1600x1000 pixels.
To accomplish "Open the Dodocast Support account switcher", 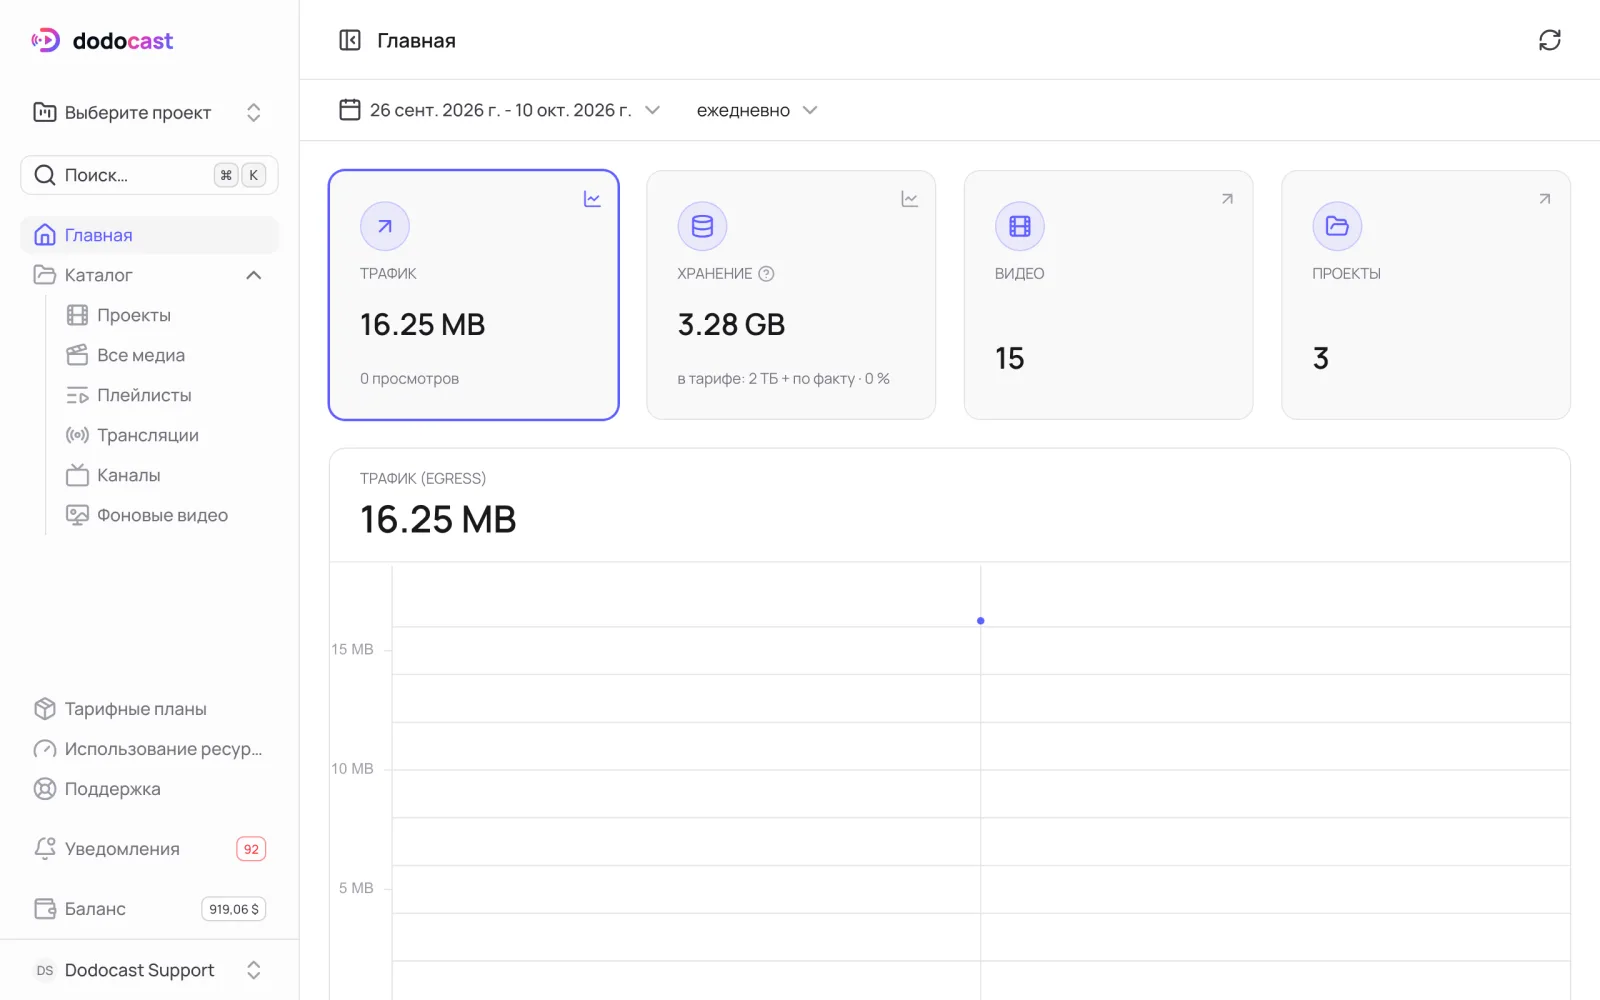I will [149, 970].
